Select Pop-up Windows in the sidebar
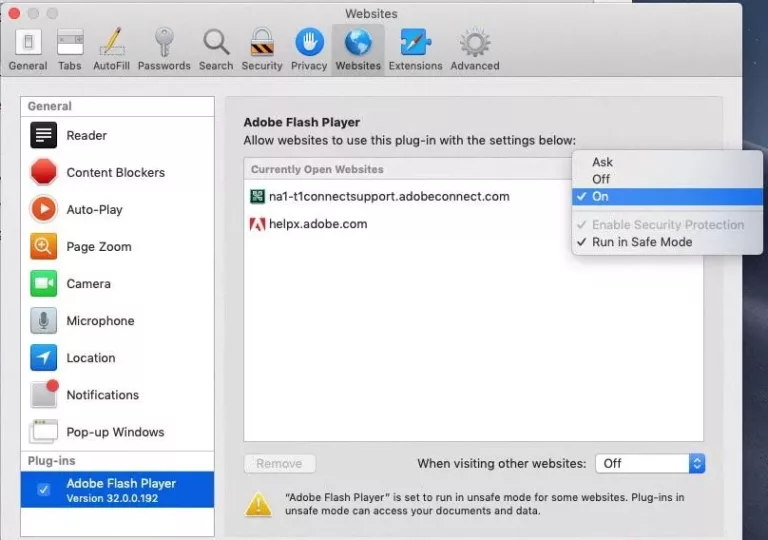This screenshot has height=540, width=768. (x=118, y=432)
